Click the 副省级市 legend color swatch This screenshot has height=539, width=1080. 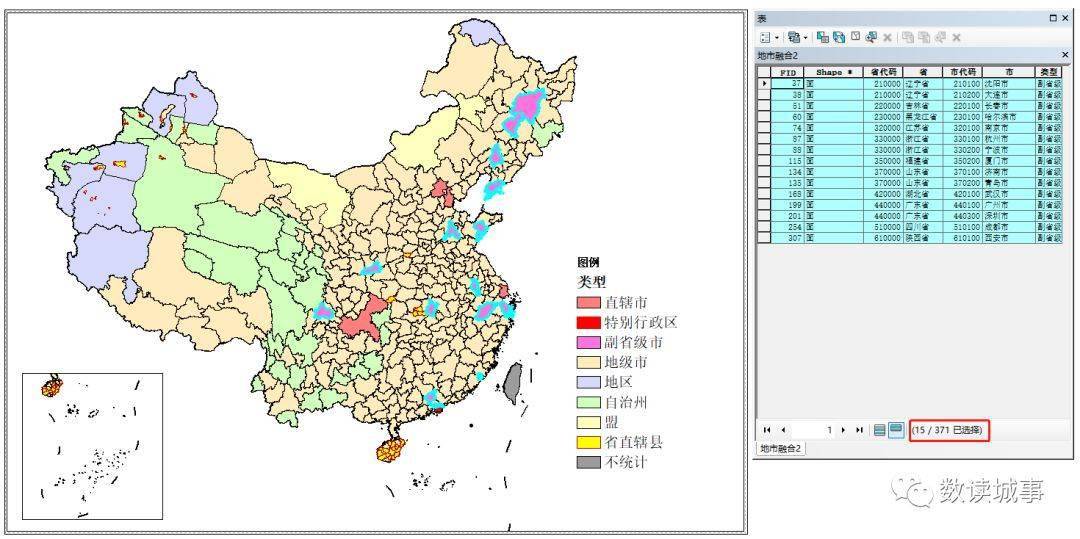click(588, 342)
